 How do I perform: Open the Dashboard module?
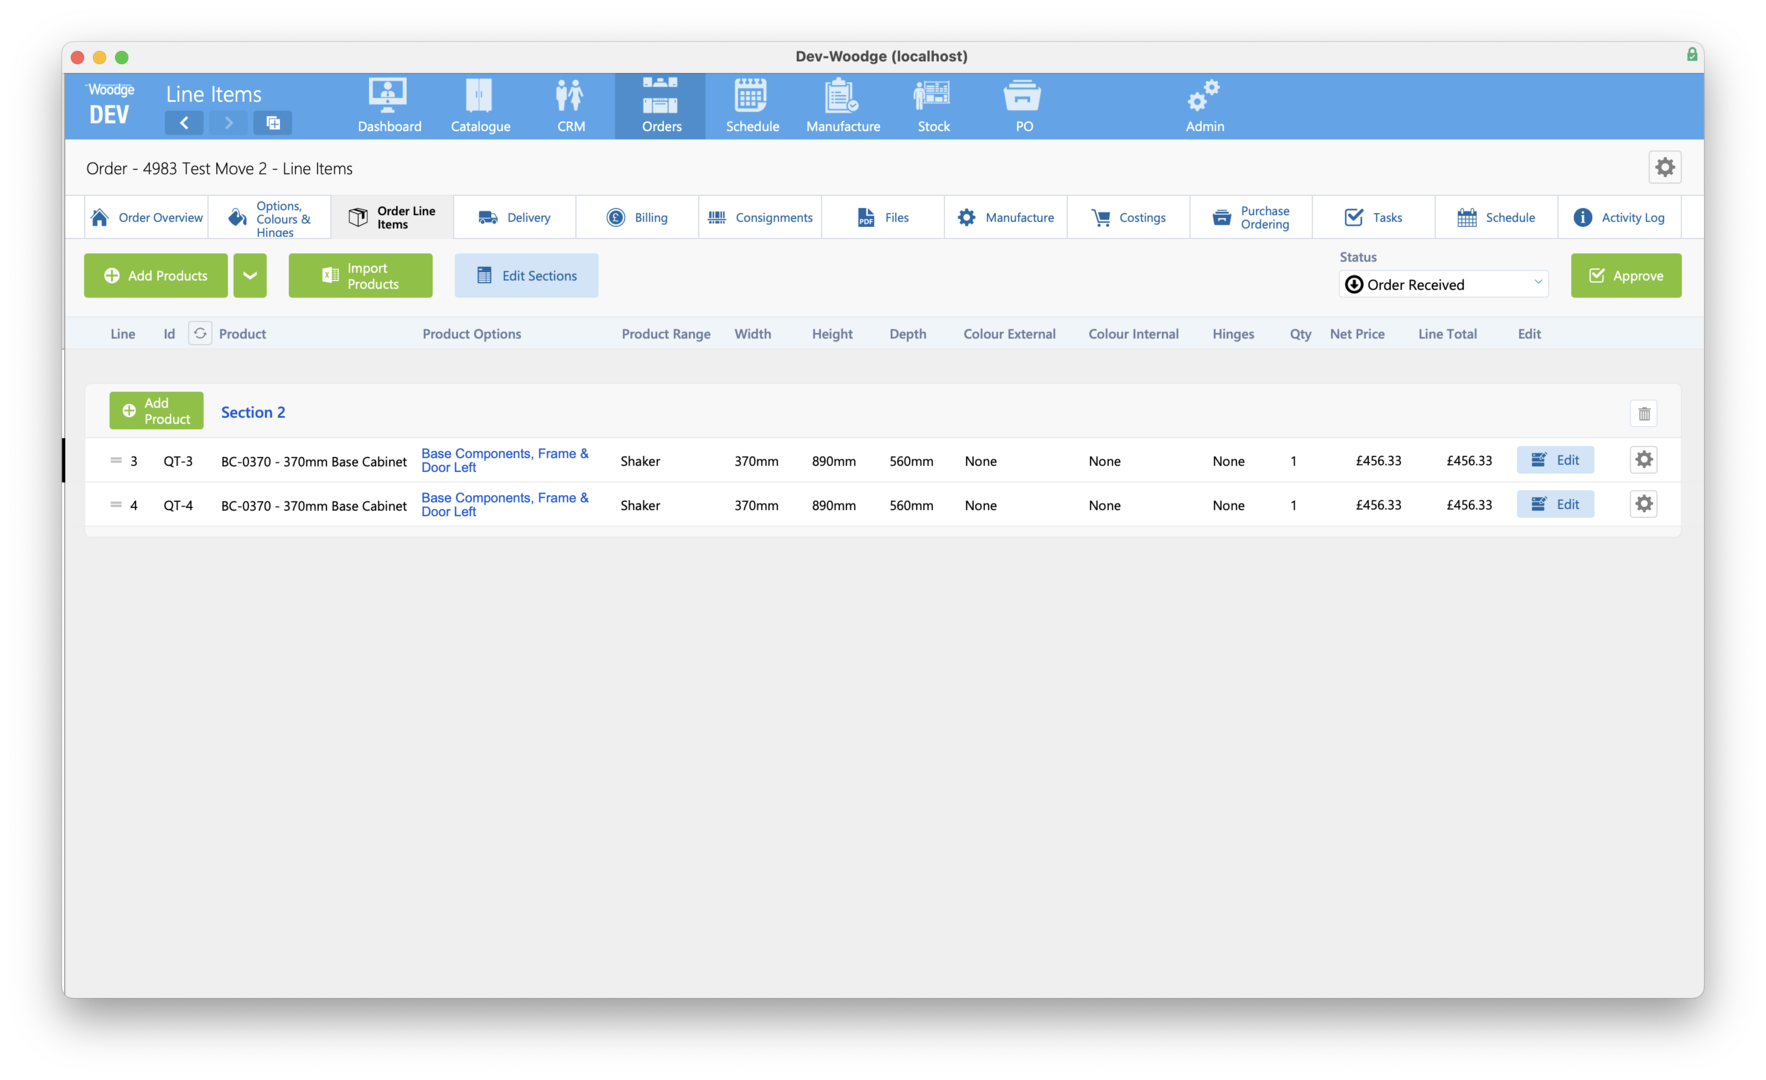point(389,106)
